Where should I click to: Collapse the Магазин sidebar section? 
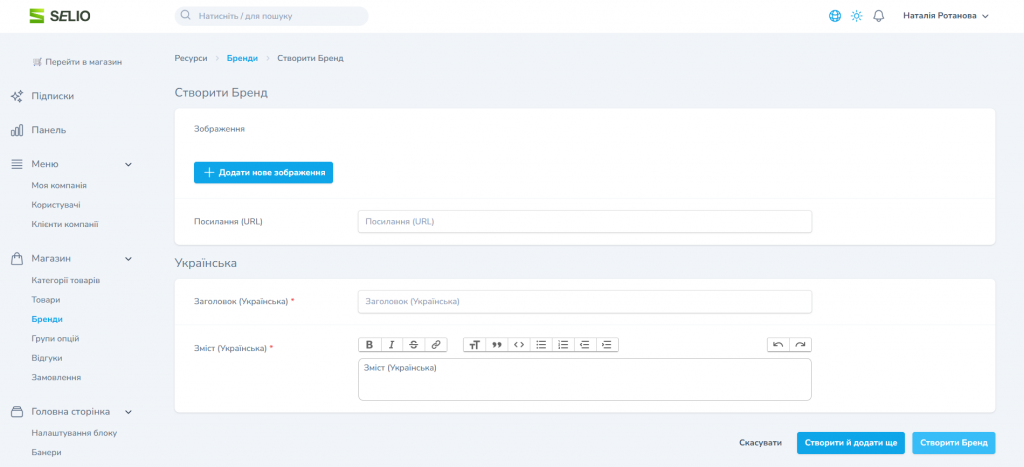click(128, 259)
